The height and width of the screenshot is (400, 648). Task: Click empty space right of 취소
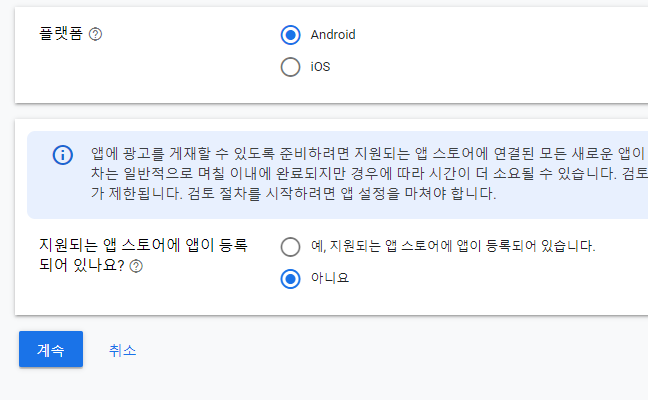[x=372, y=350]
